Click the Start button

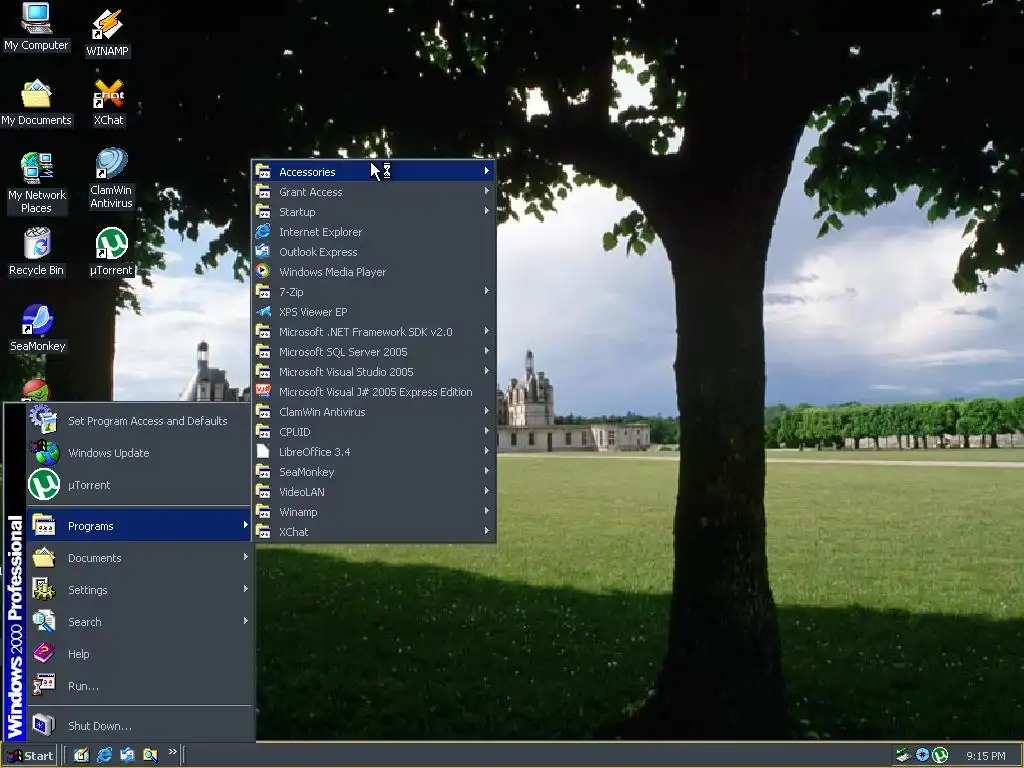tap(30, 756)
